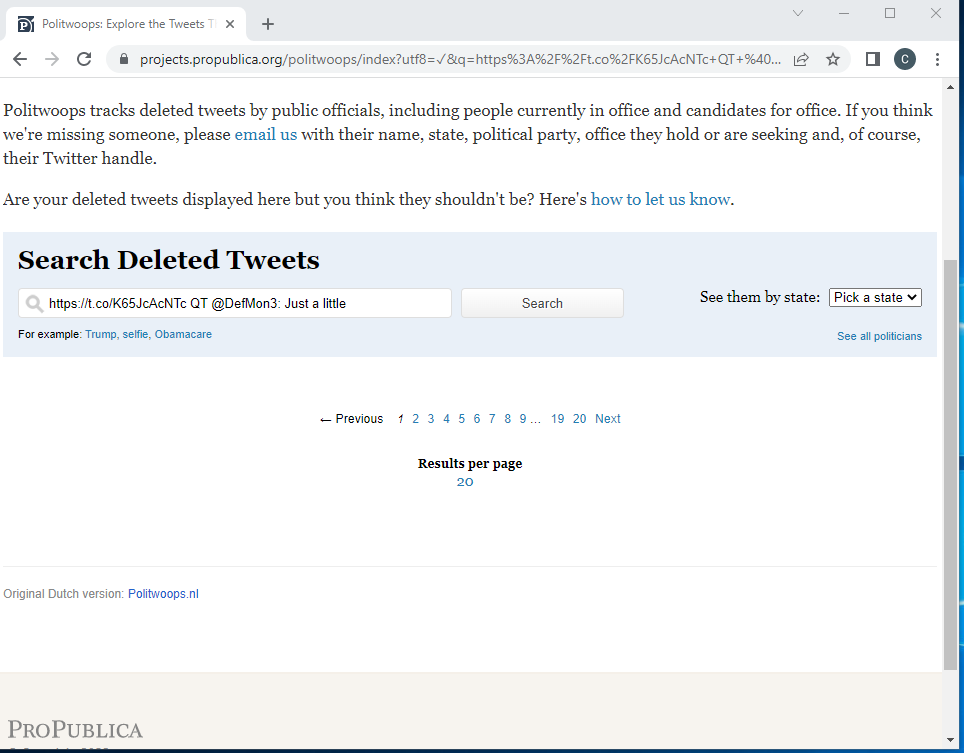Viewport: 964px width, 753px height.
Task: Click the deleted tweets search field
Action: click(x=235, y=303)
